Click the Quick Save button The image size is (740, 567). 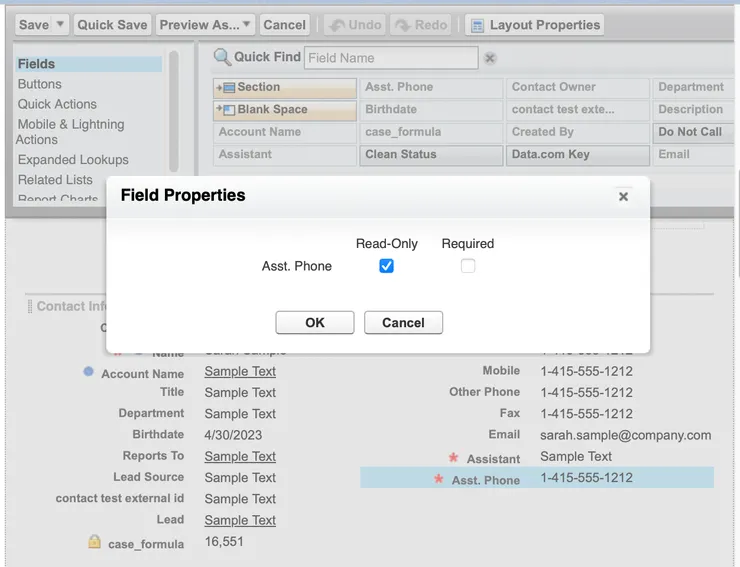tap(112, 25)
